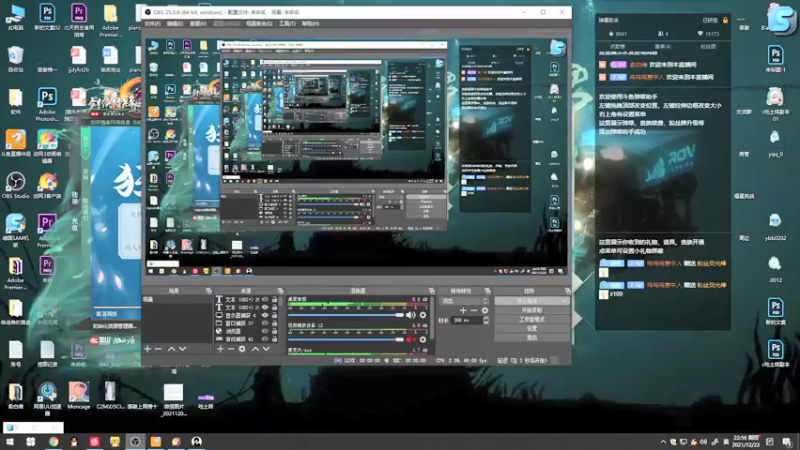
Task: Toggle visibility of first 文本 source
Action: (265, 299)
